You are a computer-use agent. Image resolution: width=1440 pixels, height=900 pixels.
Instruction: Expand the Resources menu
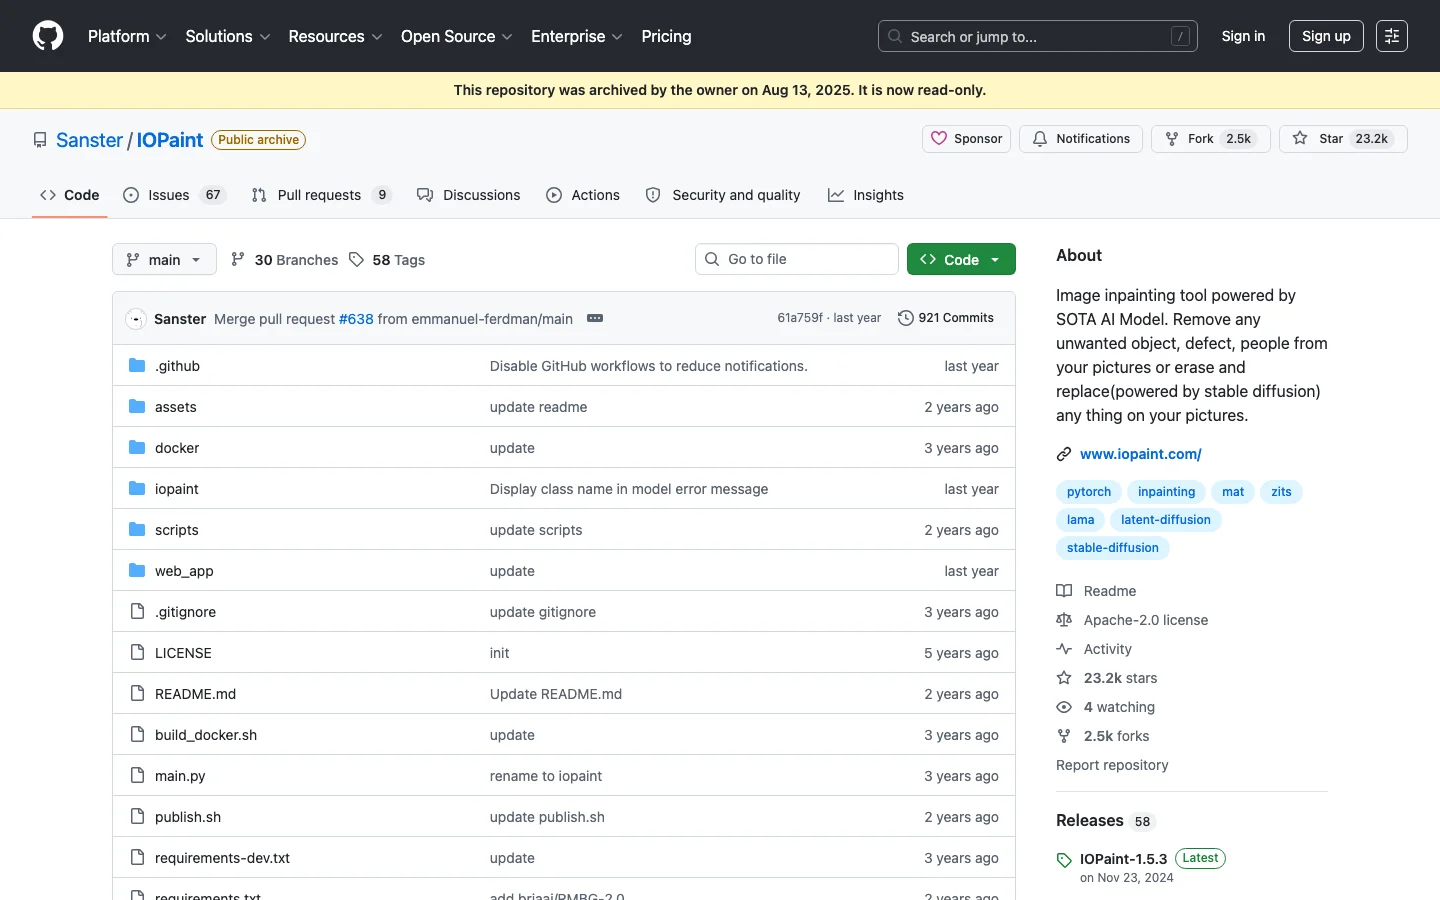pos(335,36)
